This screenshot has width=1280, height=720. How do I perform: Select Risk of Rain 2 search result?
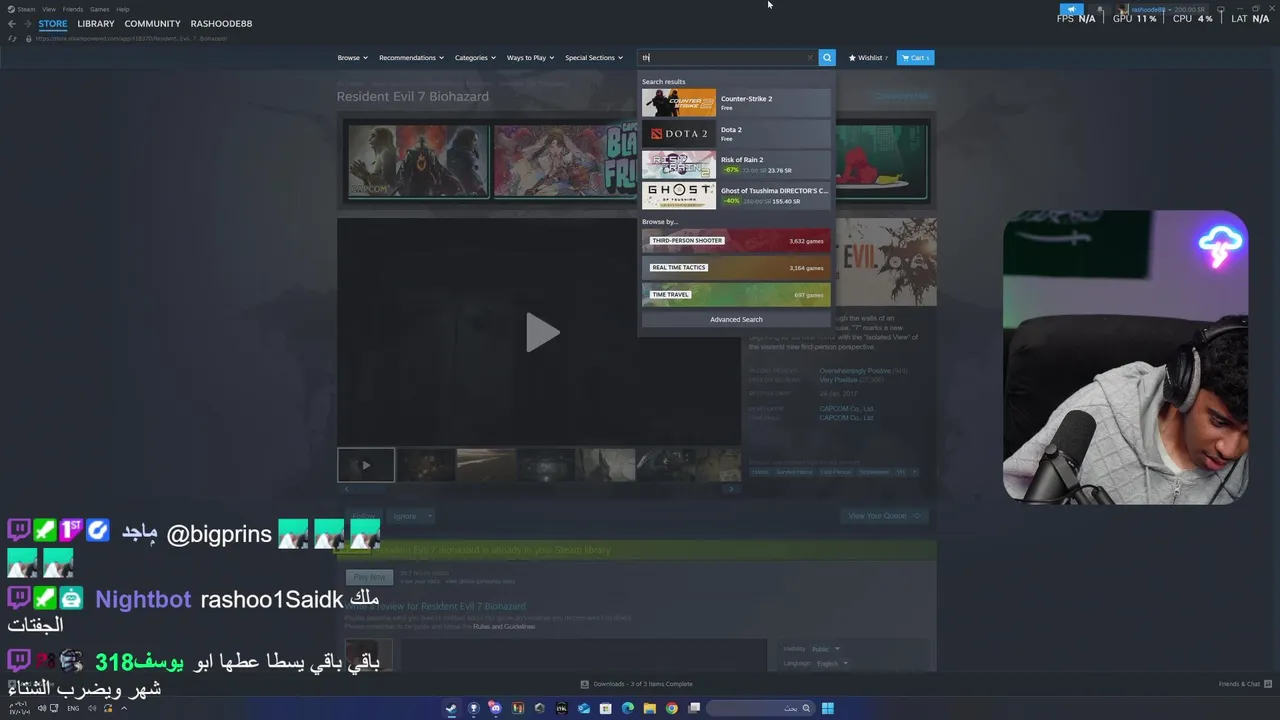tap(736, 164)
